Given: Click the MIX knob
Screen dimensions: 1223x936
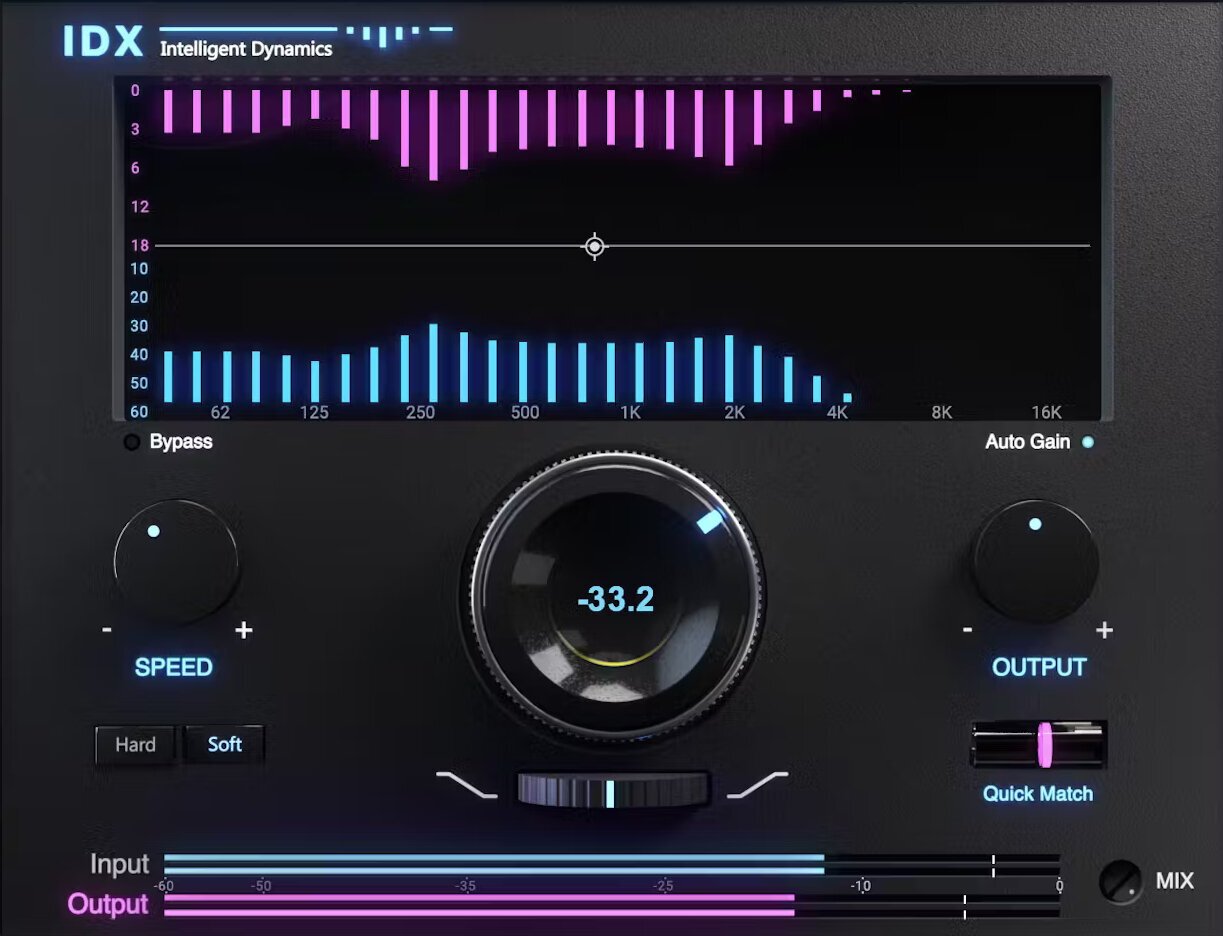Looking at the screenshot, I should point(1120,881).
